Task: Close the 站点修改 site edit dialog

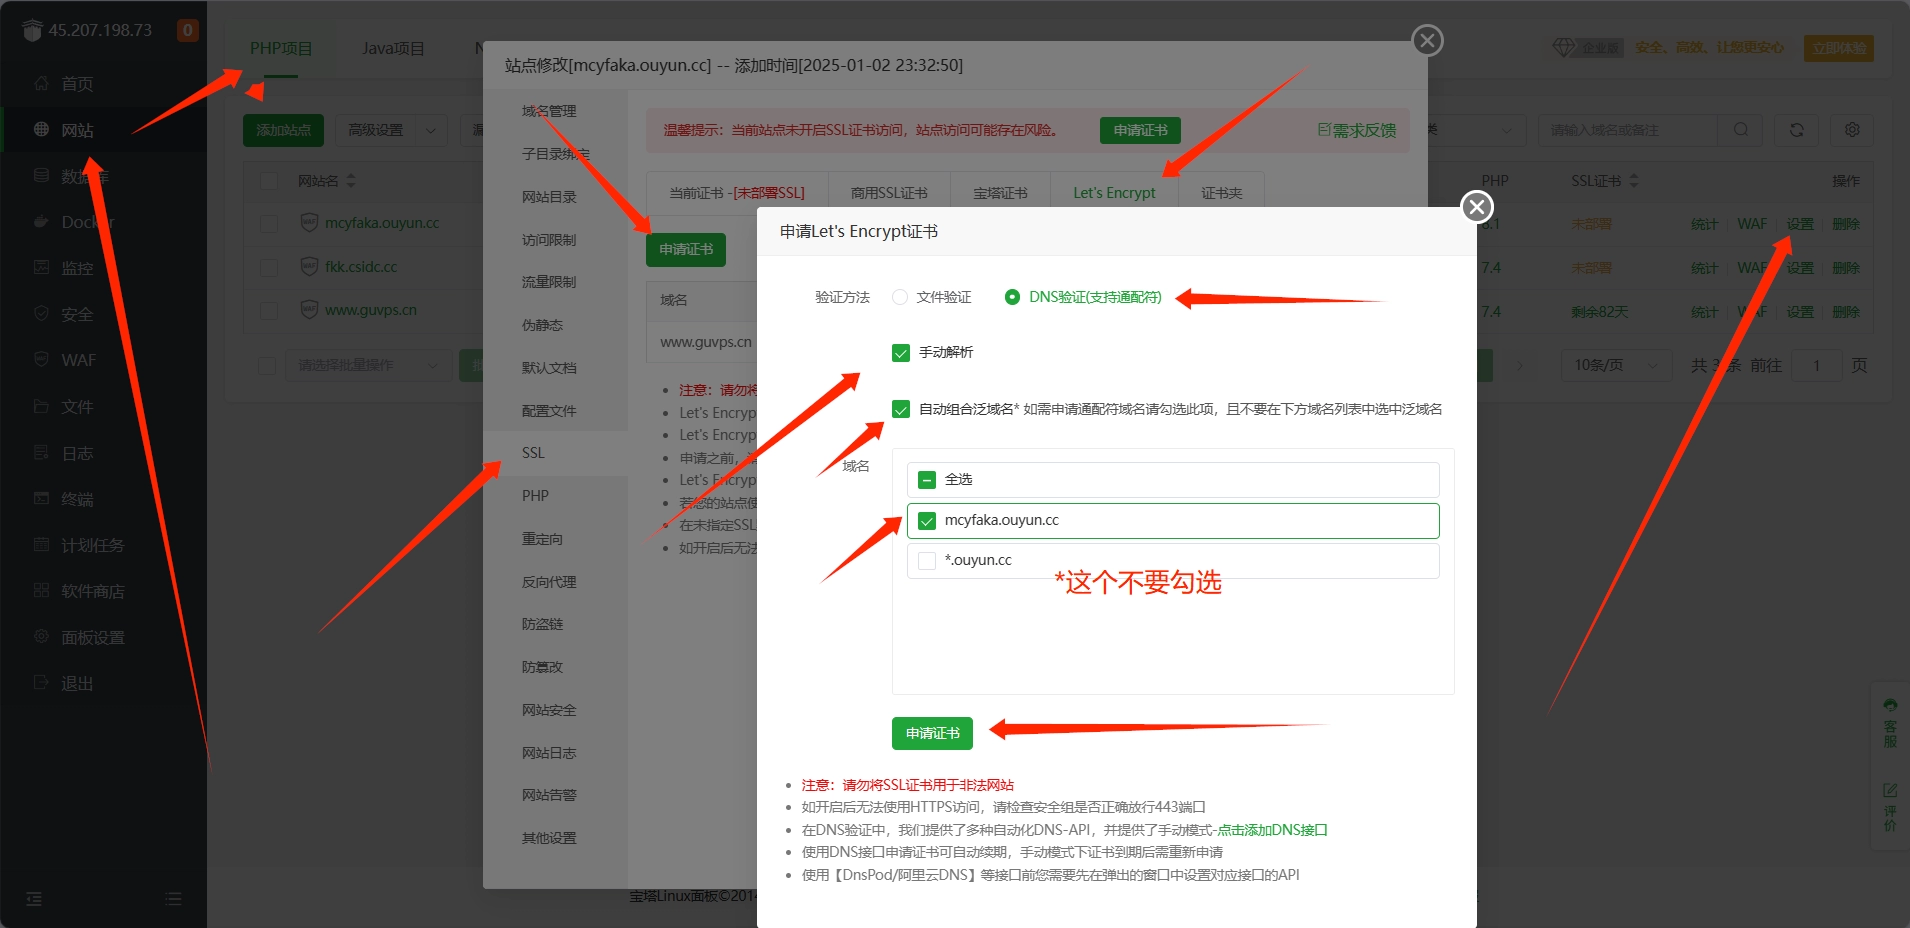Action: (1427, 40)
